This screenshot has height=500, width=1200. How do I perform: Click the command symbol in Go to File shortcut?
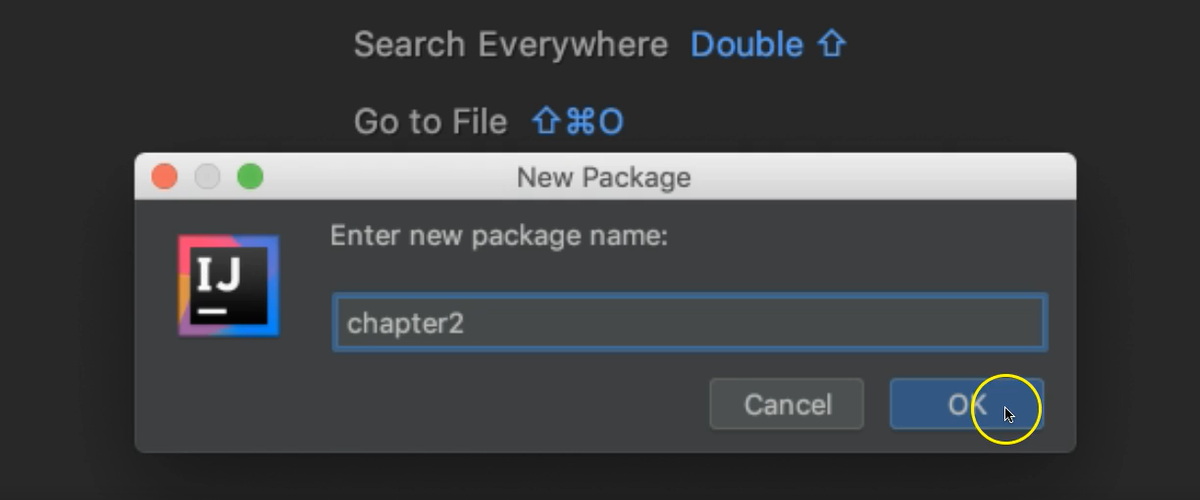[580, 121]
